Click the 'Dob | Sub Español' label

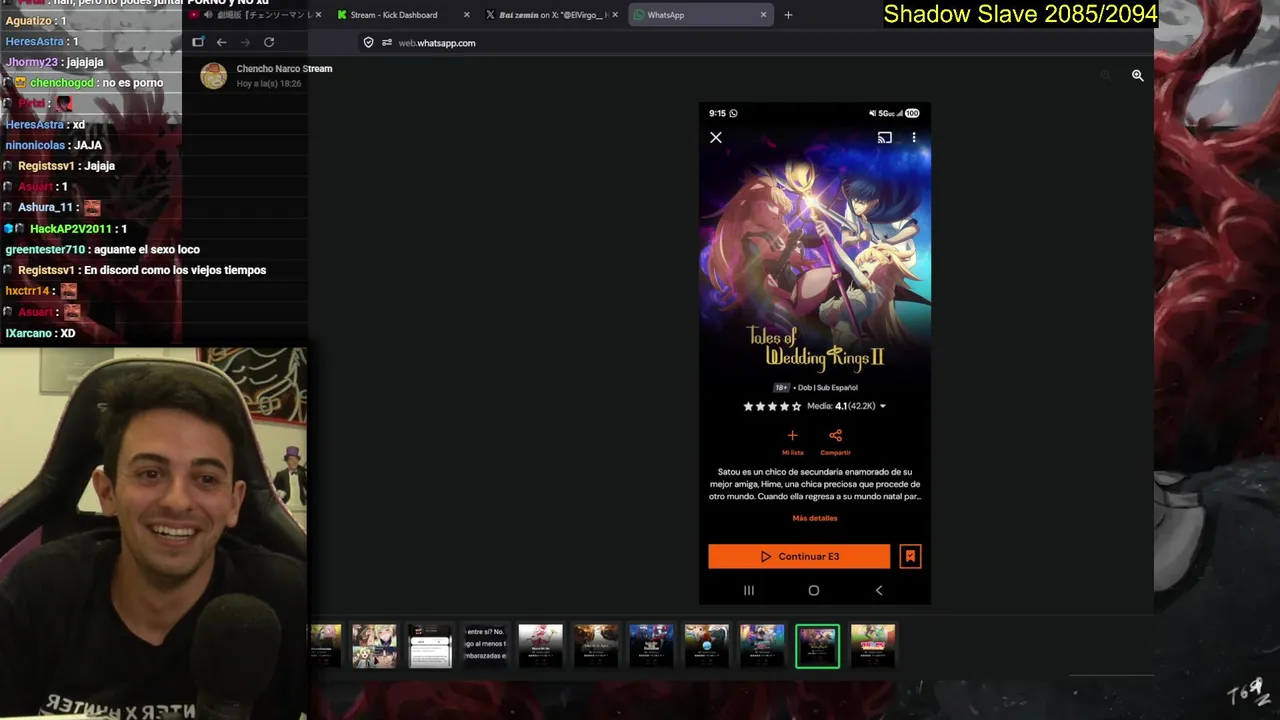(828, 387)
